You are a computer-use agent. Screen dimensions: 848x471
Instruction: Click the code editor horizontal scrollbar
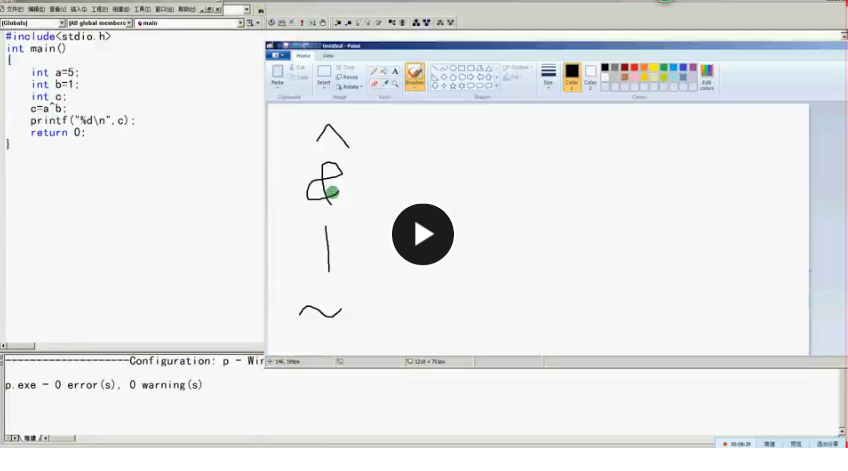click(132, 346)
